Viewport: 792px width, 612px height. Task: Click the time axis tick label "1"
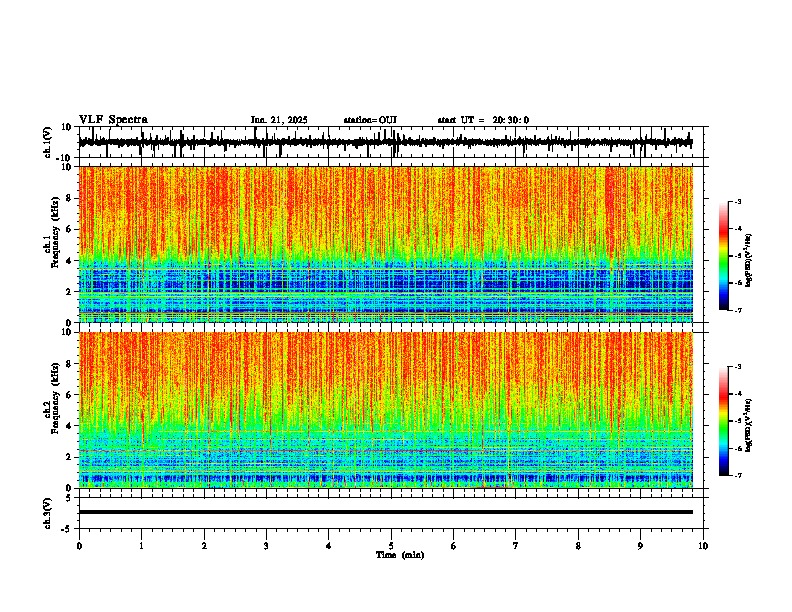[141, 546]
